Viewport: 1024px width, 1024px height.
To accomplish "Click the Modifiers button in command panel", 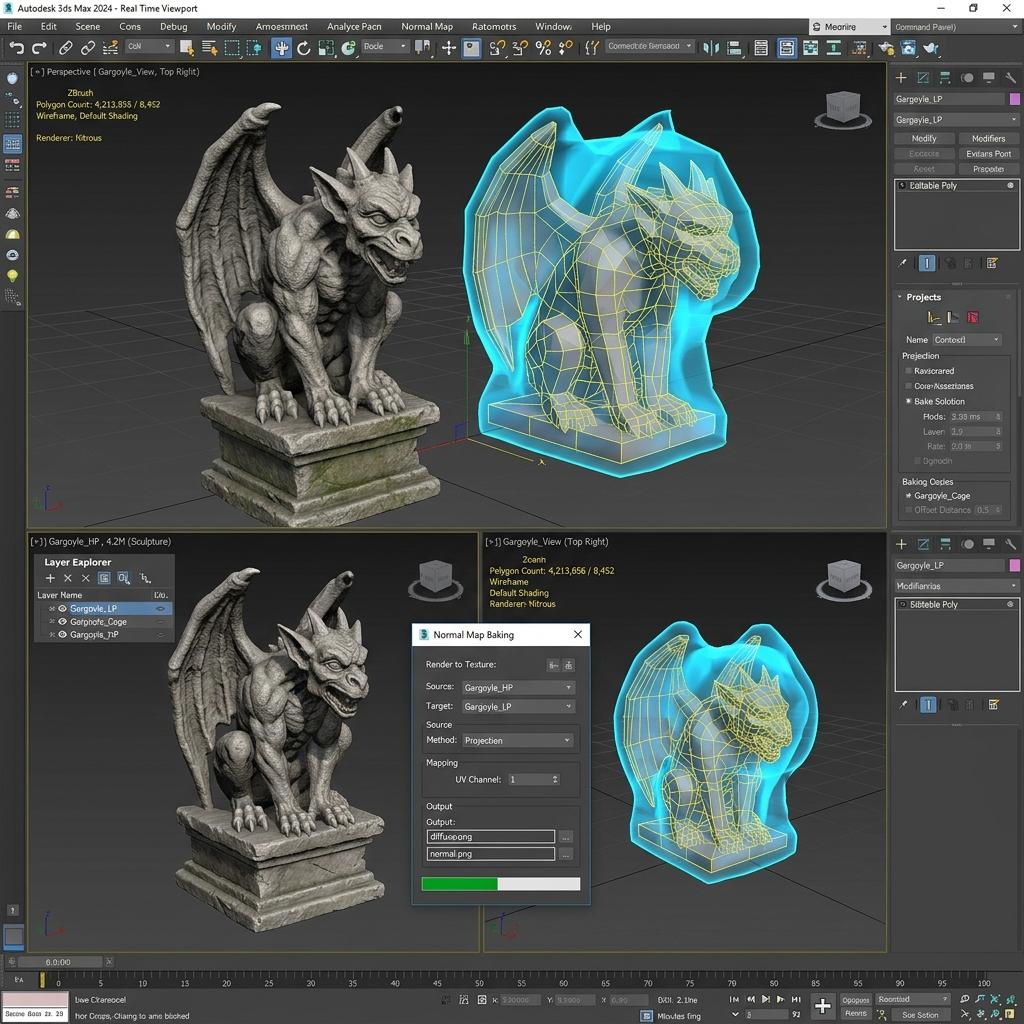I will pyautogui.click(x=988, y=138).
